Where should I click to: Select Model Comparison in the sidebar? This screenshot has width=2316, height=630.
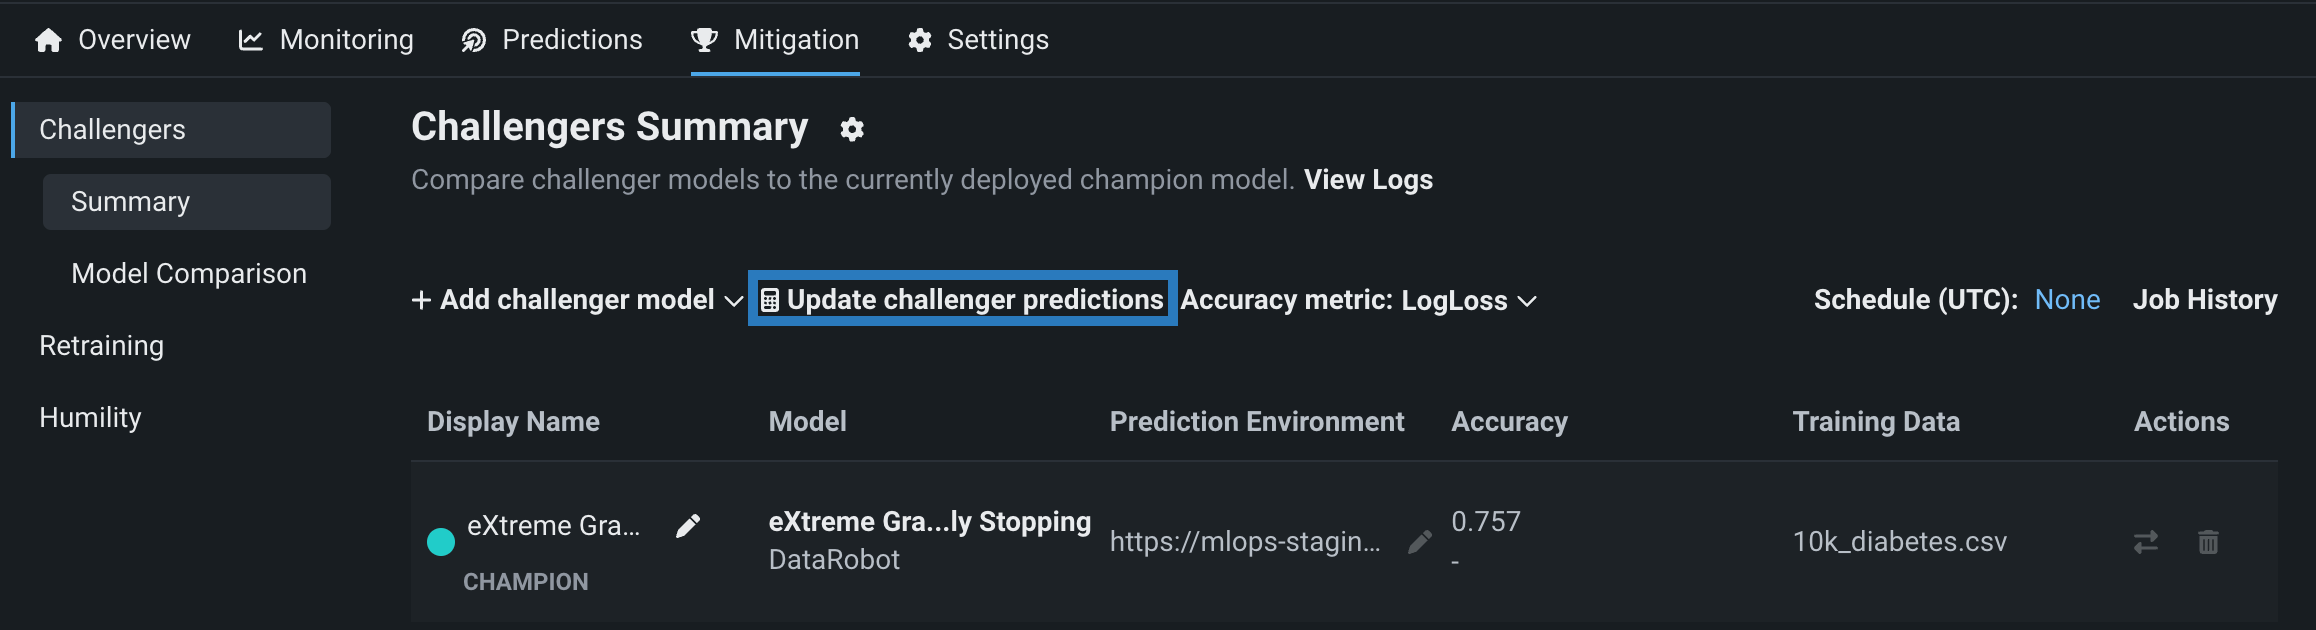[x=189, y=274]
